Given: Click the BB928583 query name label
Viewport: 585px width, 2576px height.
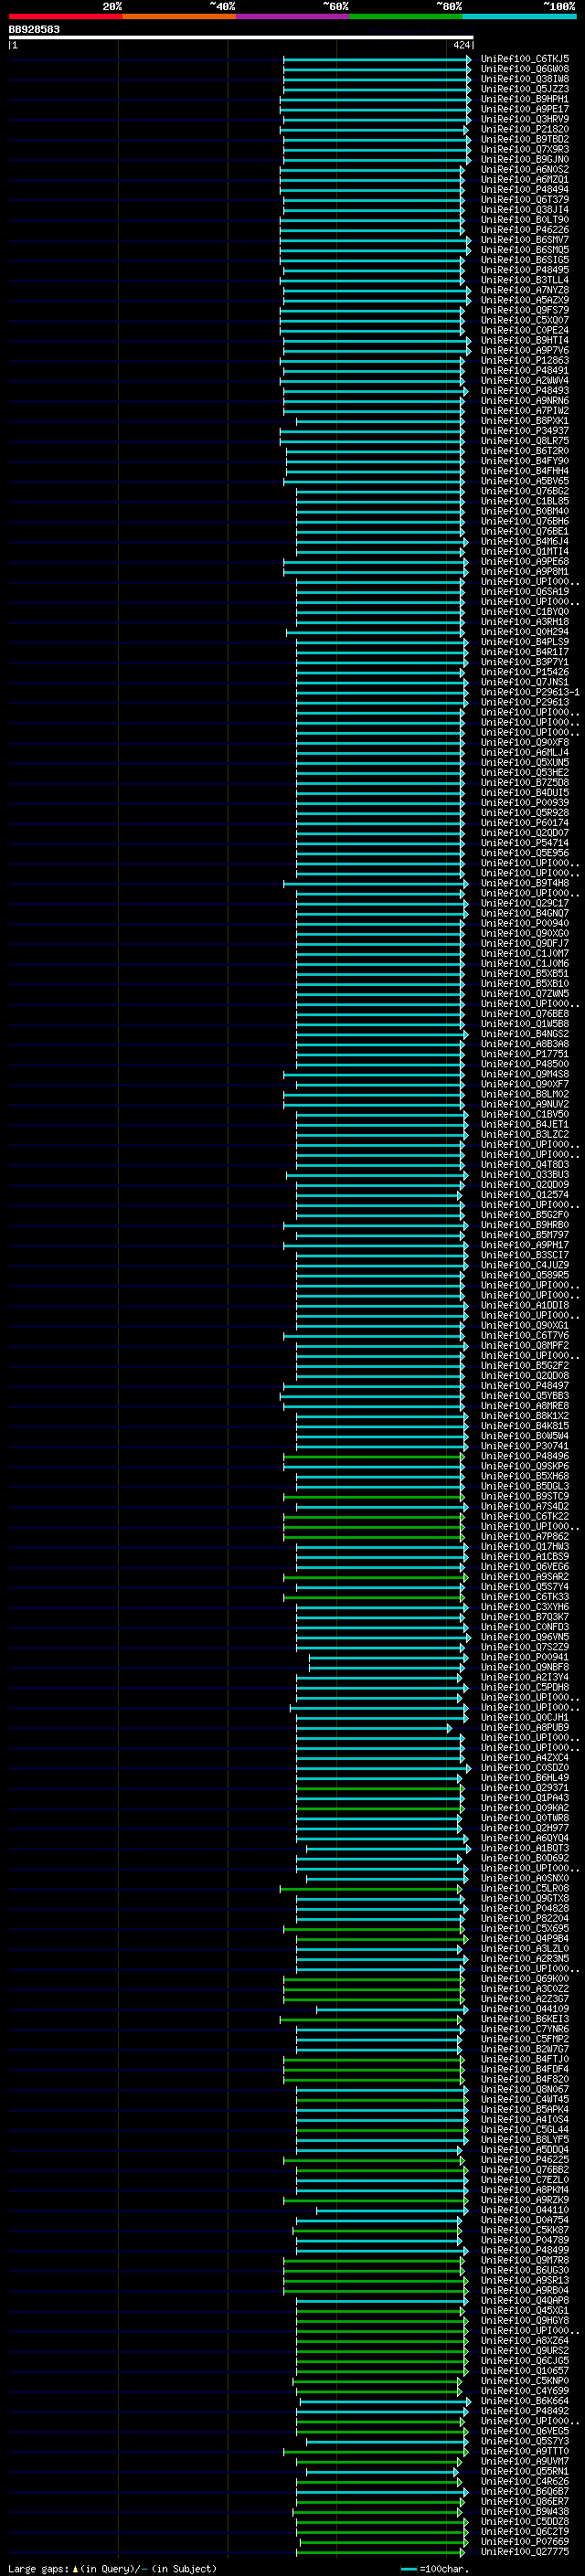Looking at the screenshot, I should pyautogui.click(x=34, y=29).
